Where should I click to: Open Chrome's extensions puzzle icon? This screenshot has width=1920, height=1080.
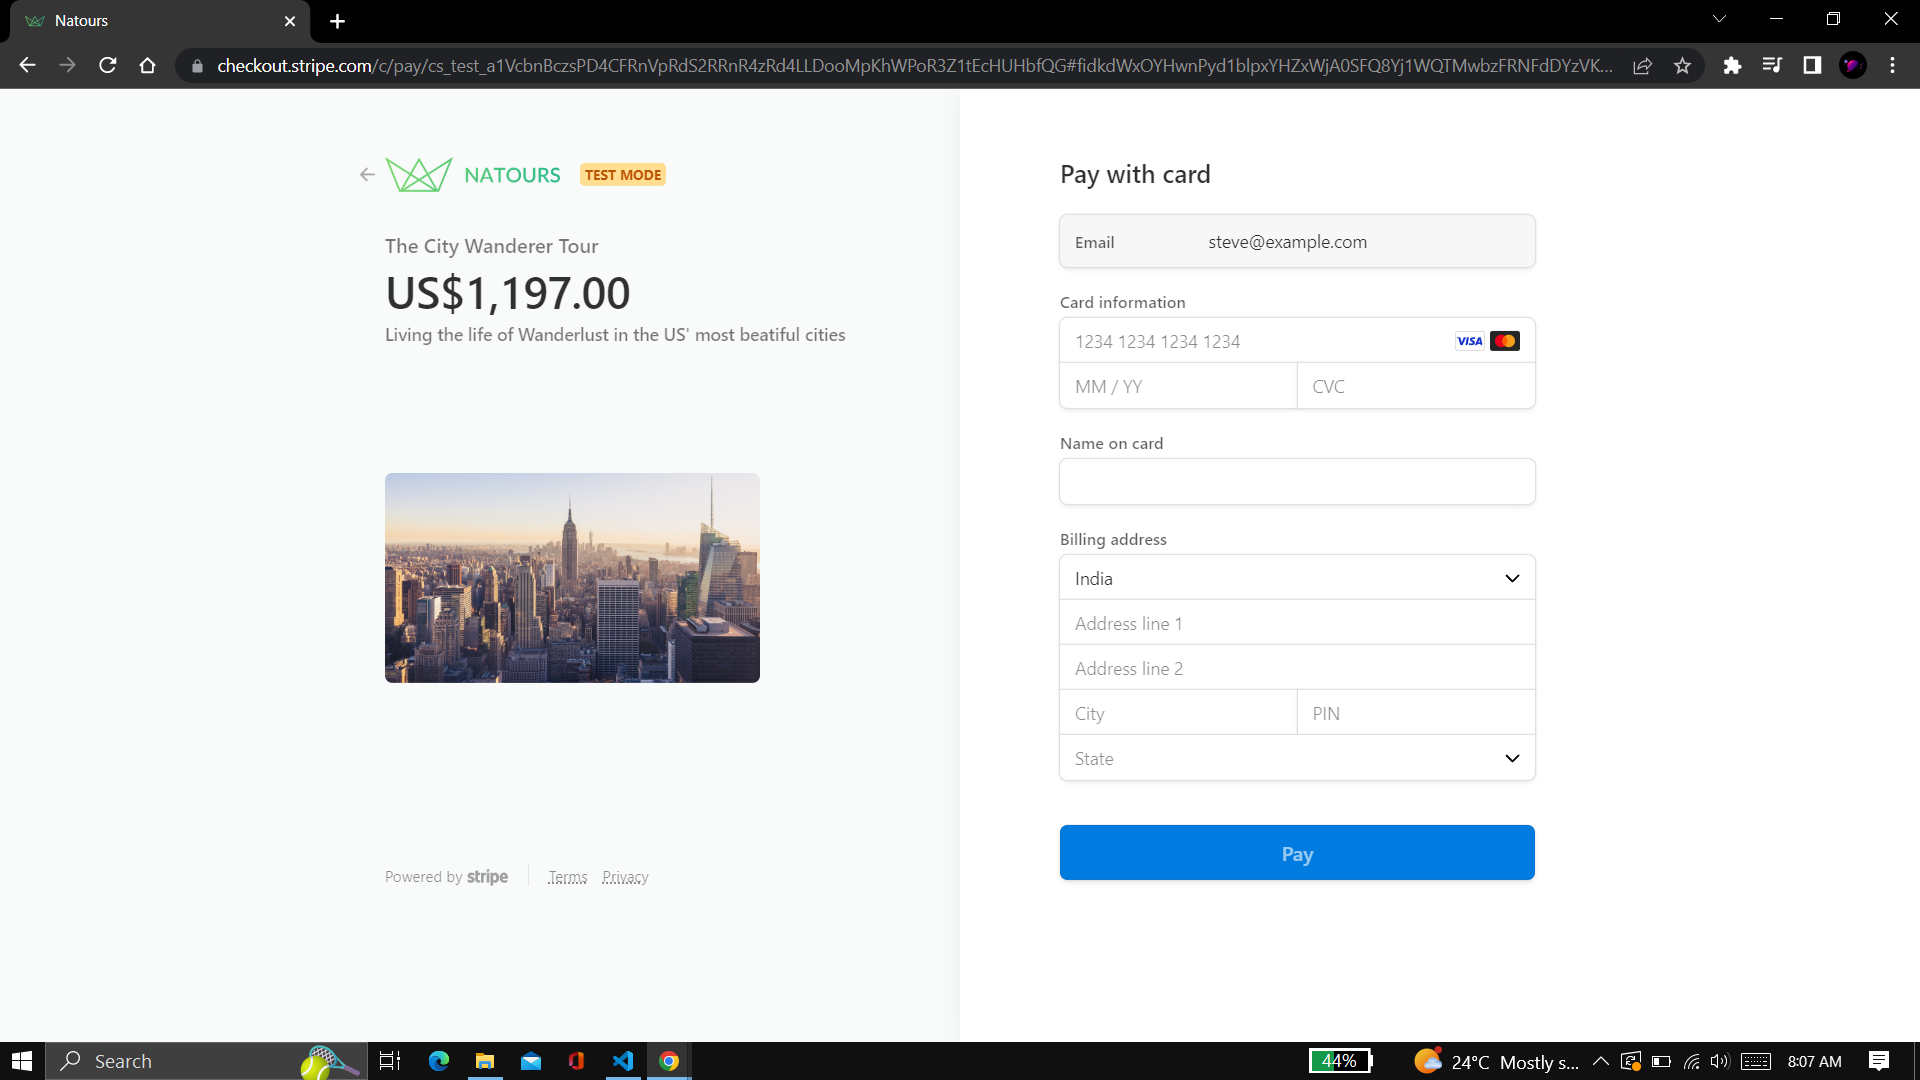pyautogui.click(x=1733, y=65)
